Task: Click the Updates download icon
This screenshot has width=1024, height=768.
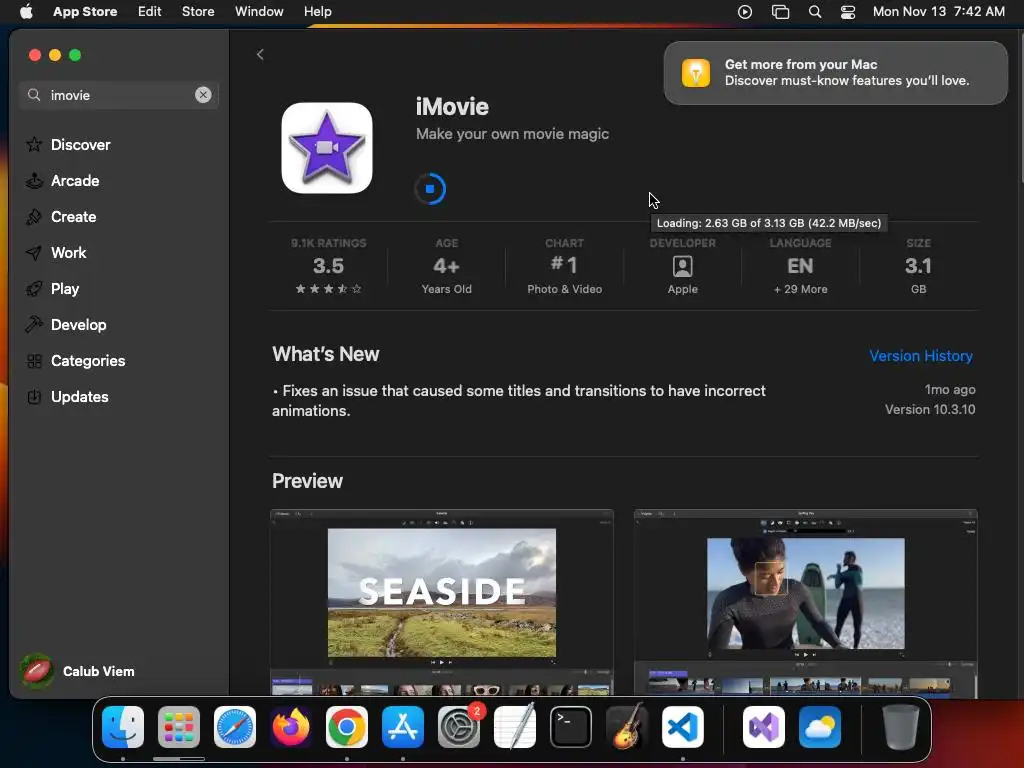Action: [x=34, y=396]
